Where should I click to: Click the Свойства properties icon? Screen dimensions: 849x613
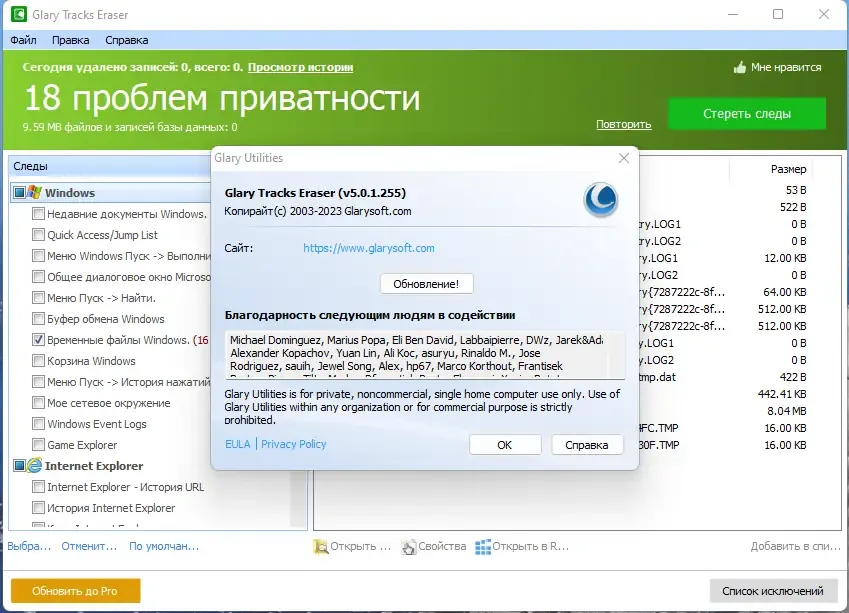(x=409, y=547)
